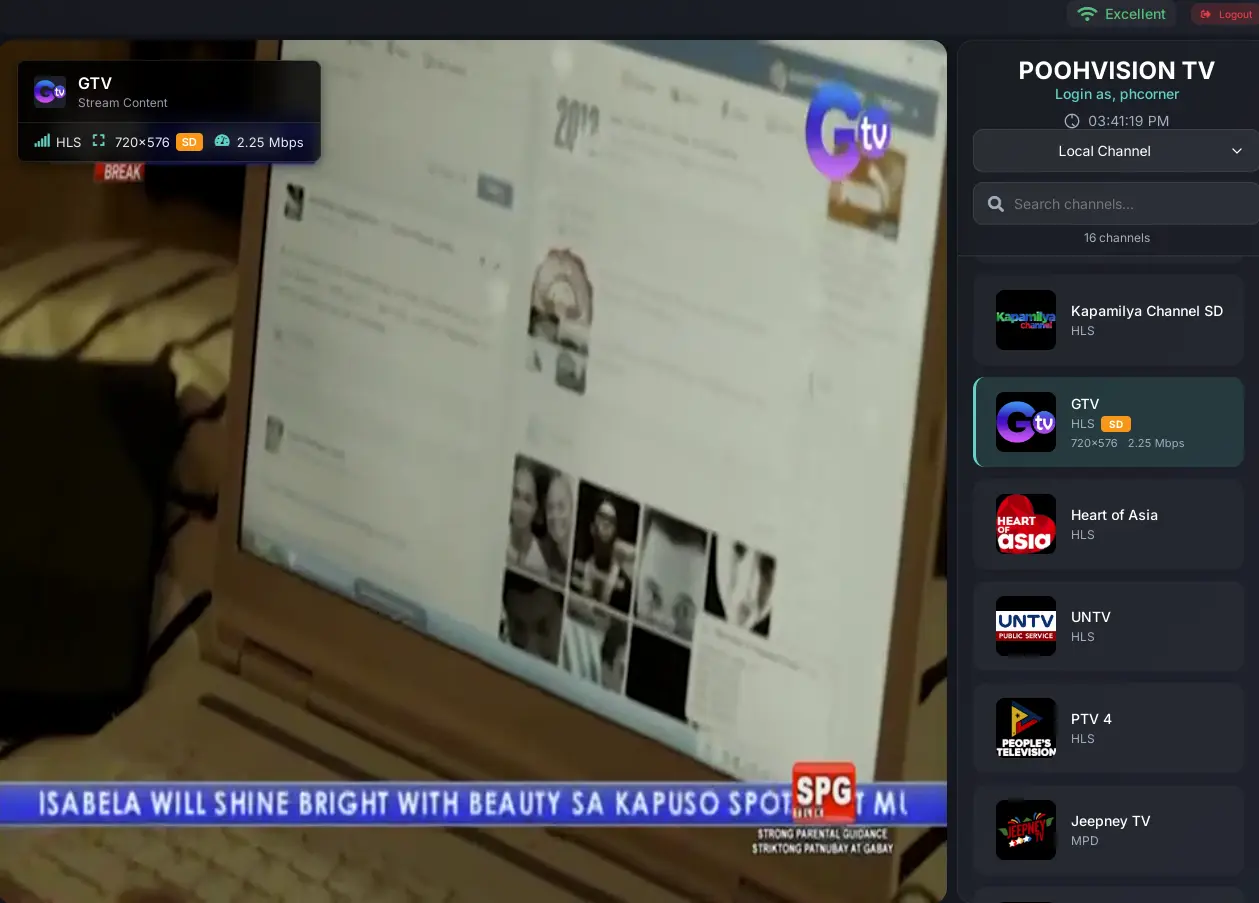Click the video player area
Image resolution: width=1259 pixels, height=903 pixels.
click(x=473, y=470)
